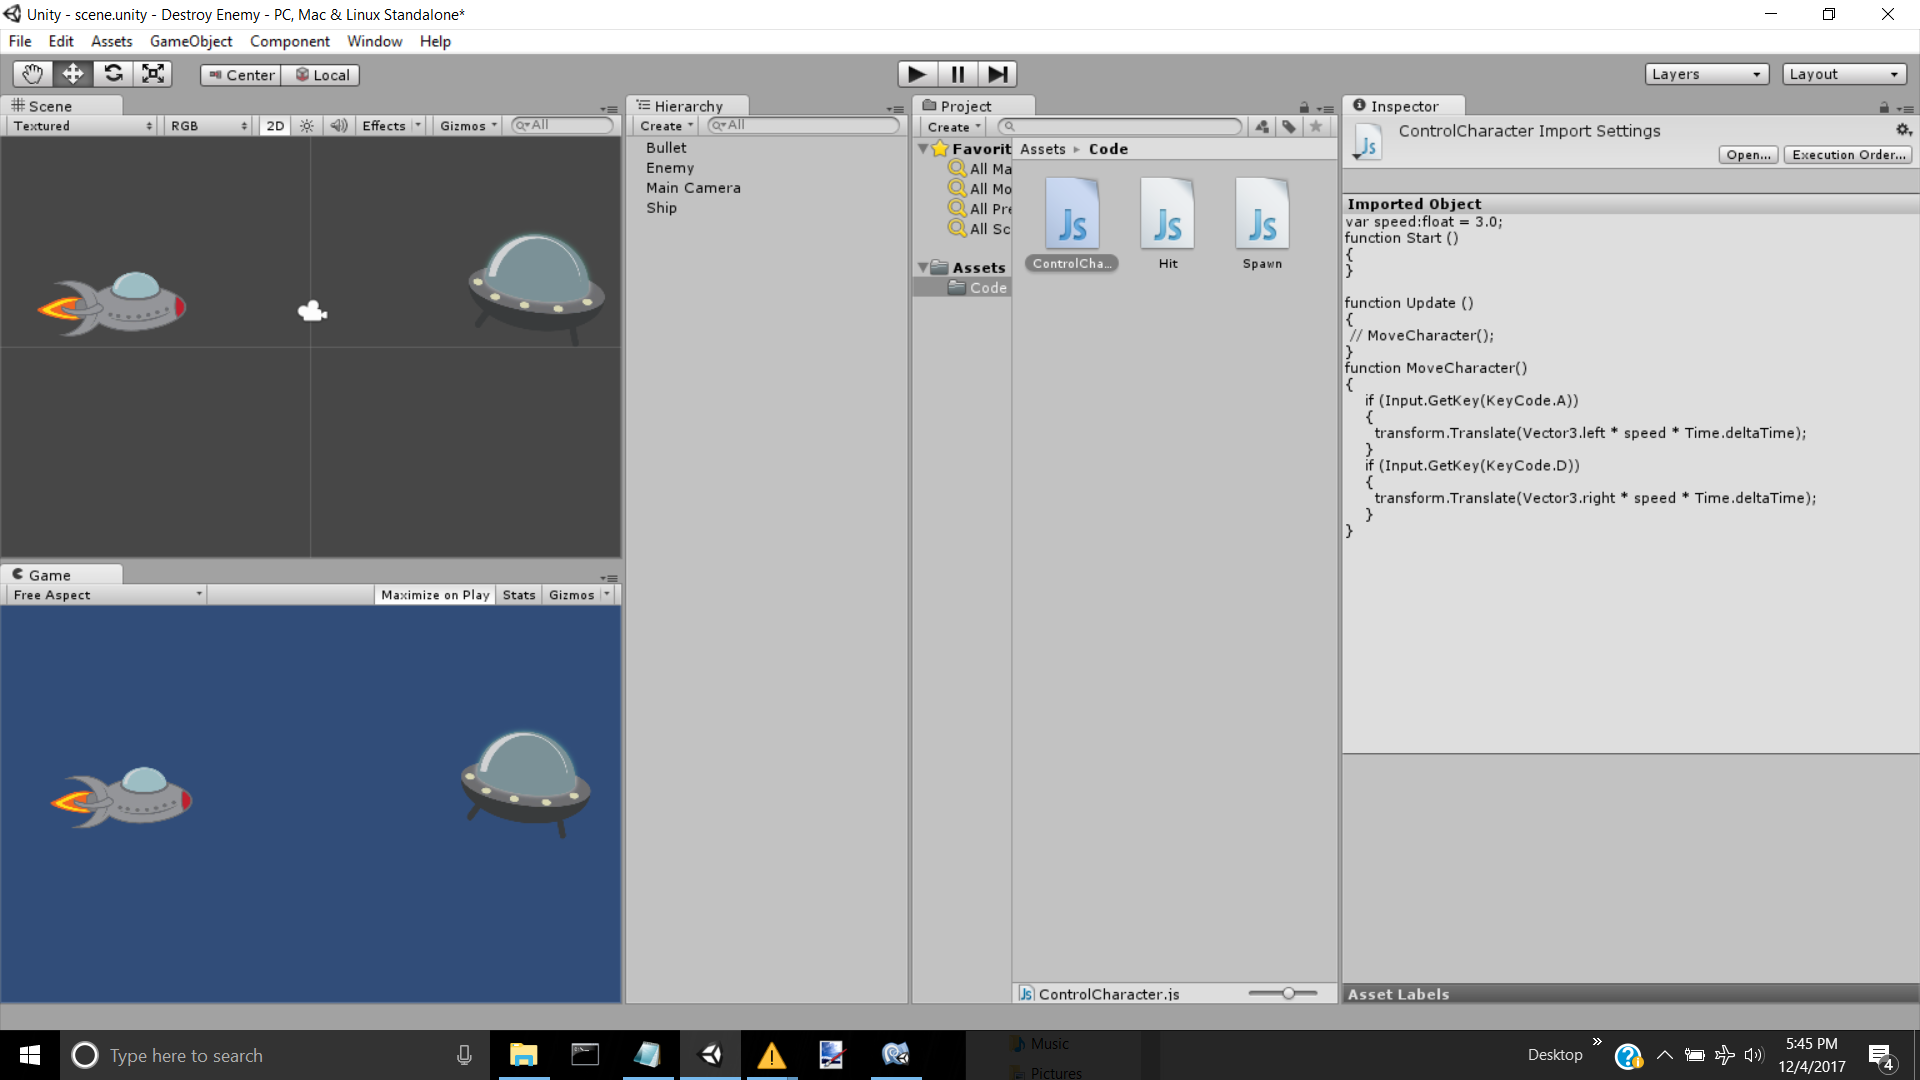Open the Layers dropdown

tap(1706, 74)
